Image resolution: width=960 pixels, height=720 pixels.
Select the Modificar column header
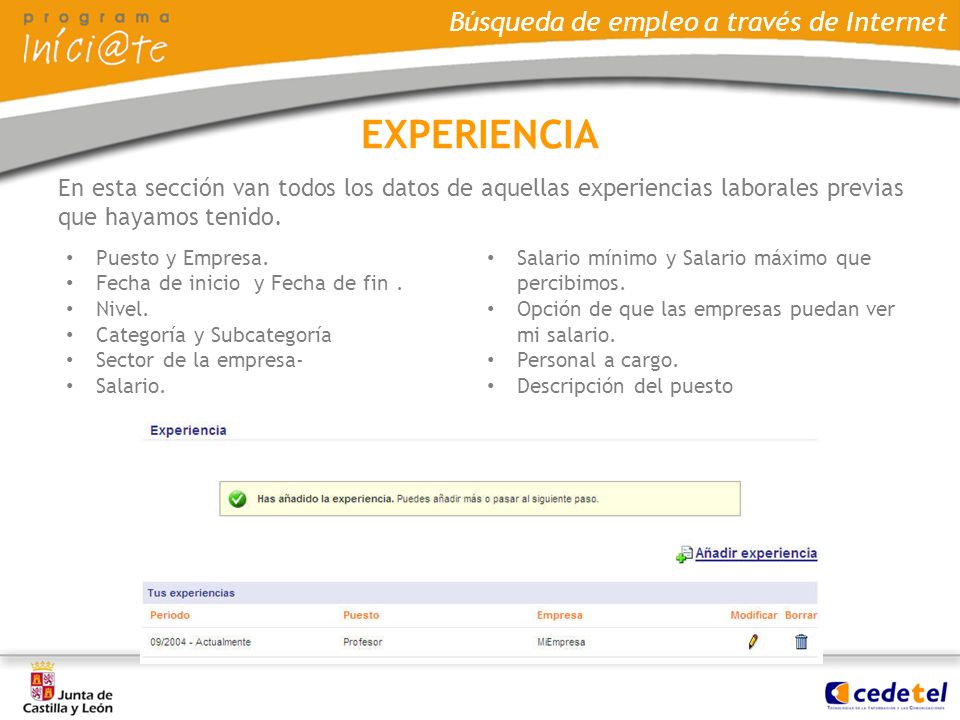(x=754, y=615)
